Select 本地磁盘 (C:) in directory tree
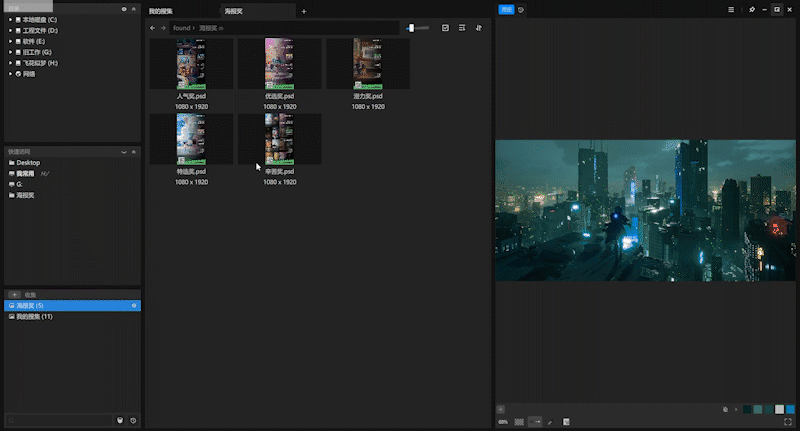Image resolution: width=800 pixels, height=431 pixels. coord(40,19)
